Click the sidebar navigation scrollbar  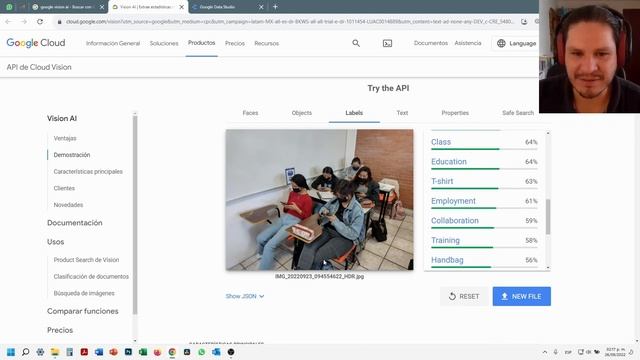(135, 215)
